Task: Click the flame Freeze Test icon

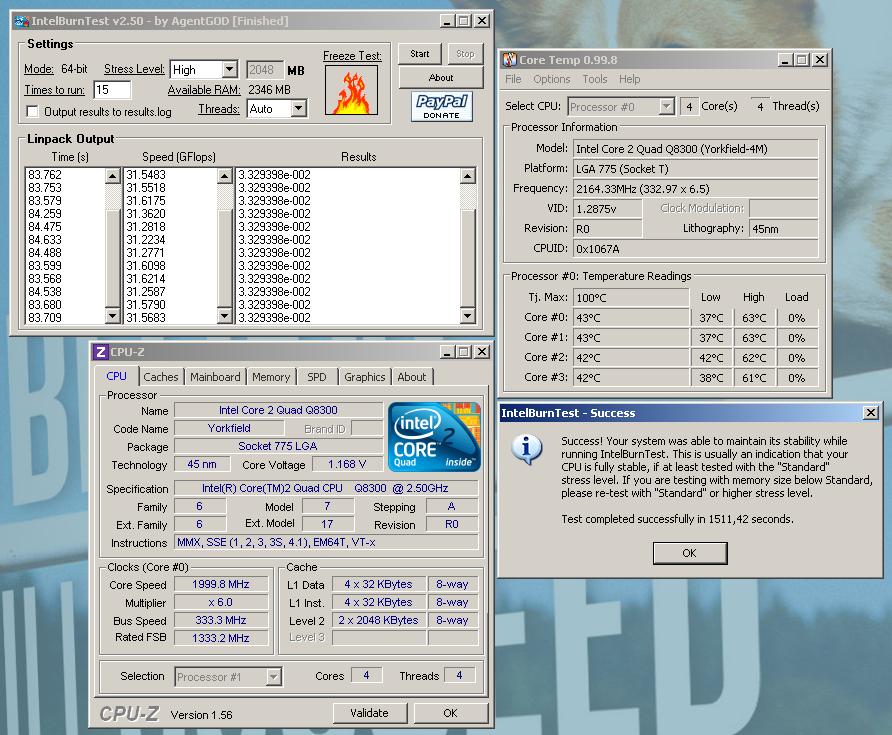Action: 352,90
